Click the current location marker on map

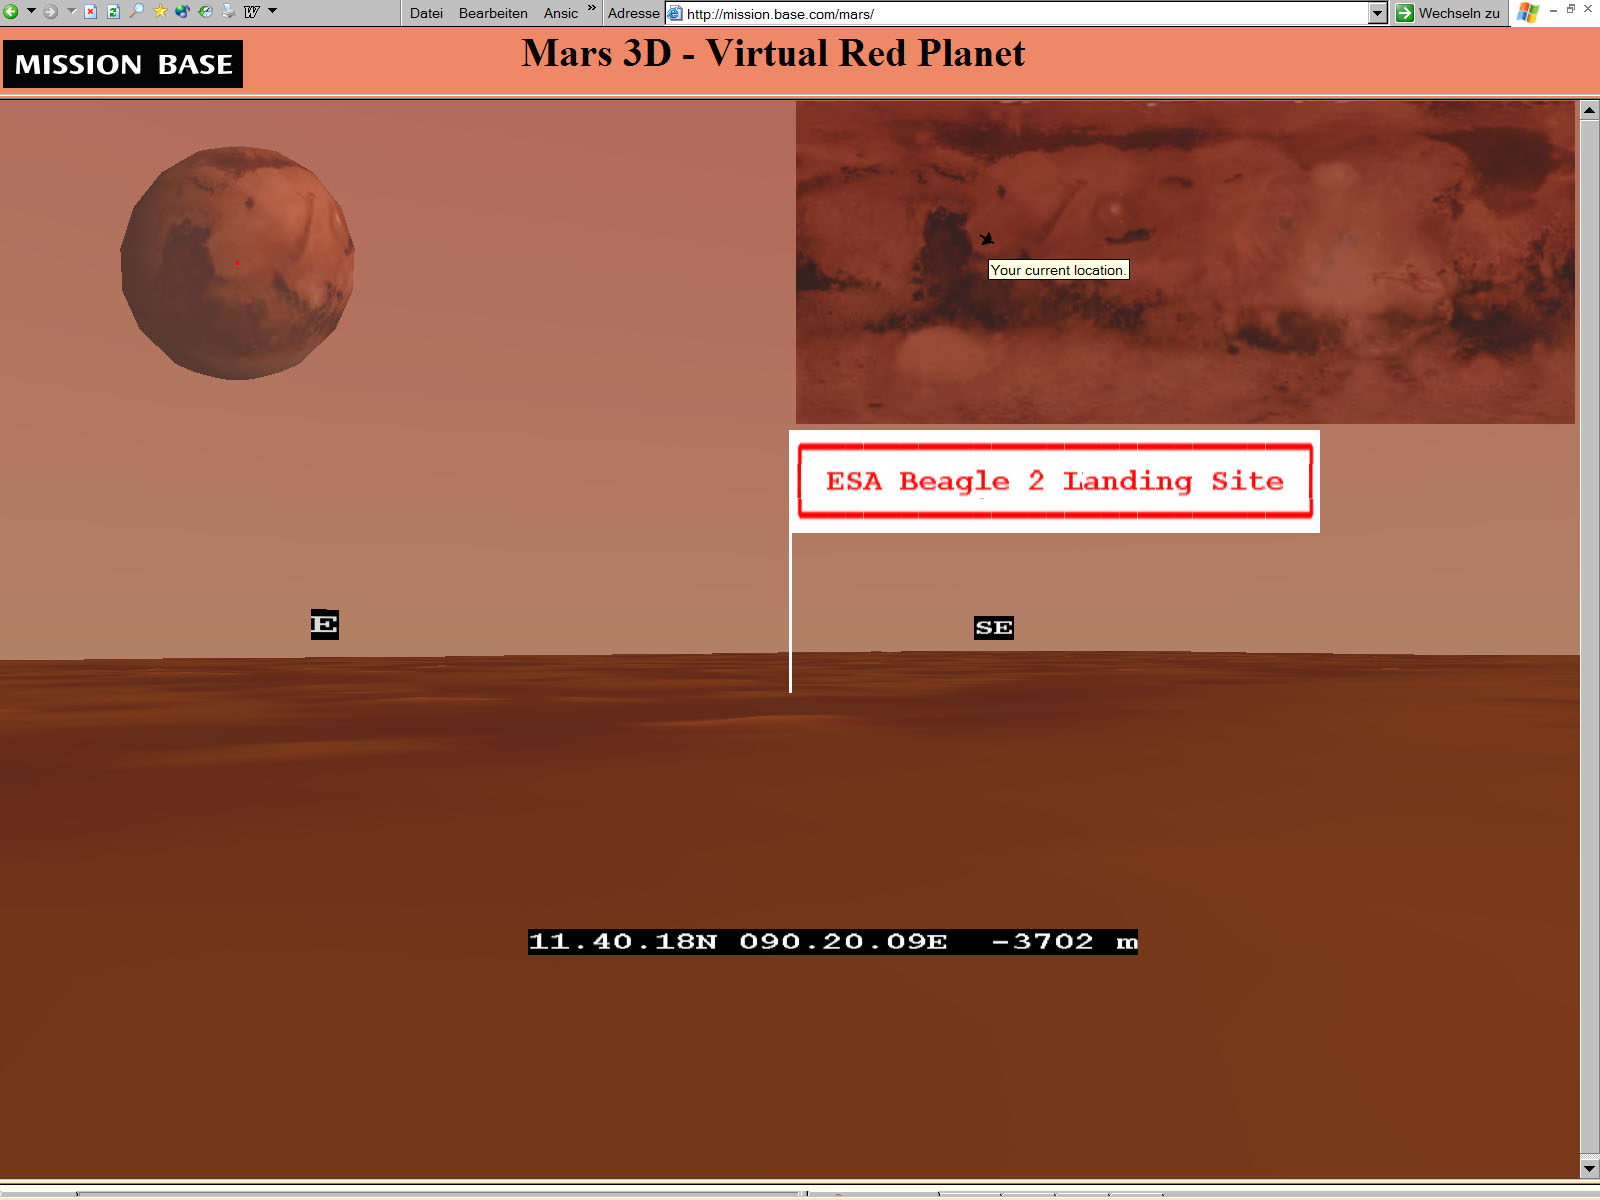point(987,239)
